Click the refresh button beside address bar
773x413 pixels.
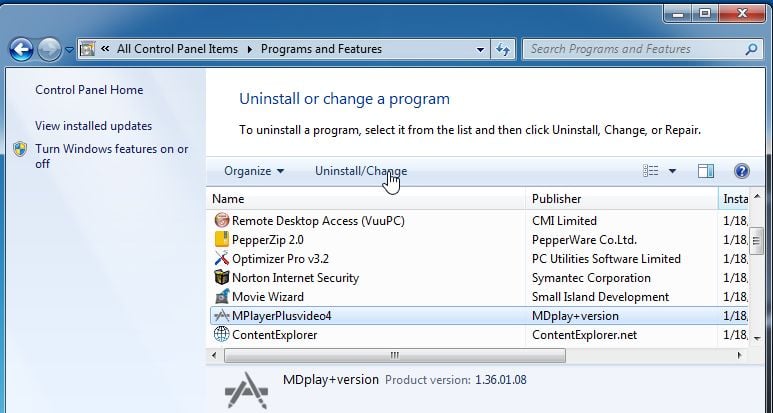pyautogui.click(x=504, y=49)
